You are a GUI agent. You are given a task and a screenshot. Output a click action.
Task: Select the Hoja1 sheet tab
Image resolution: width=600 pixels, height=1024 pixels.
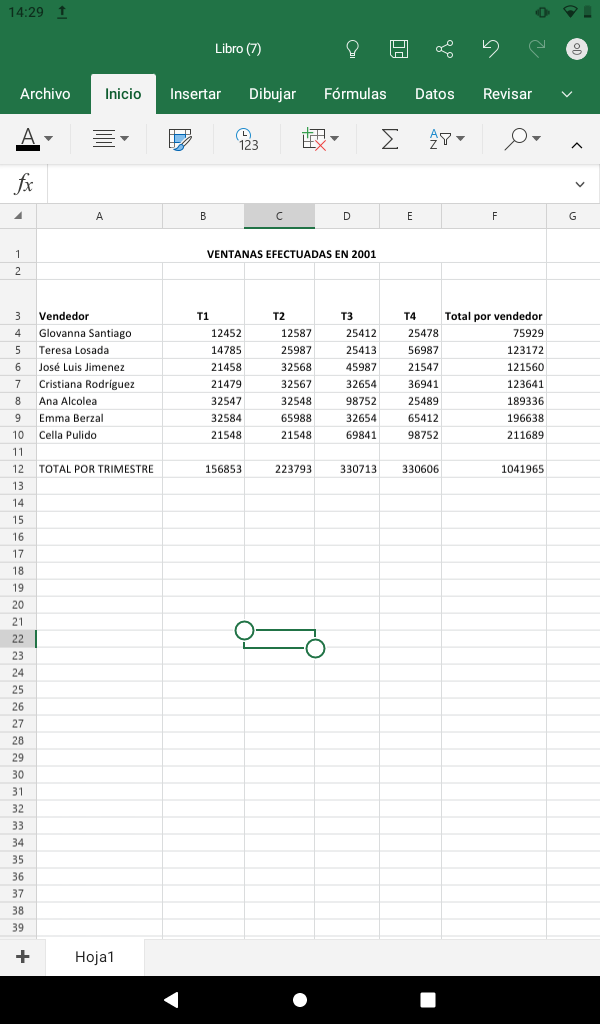point(95,957)
